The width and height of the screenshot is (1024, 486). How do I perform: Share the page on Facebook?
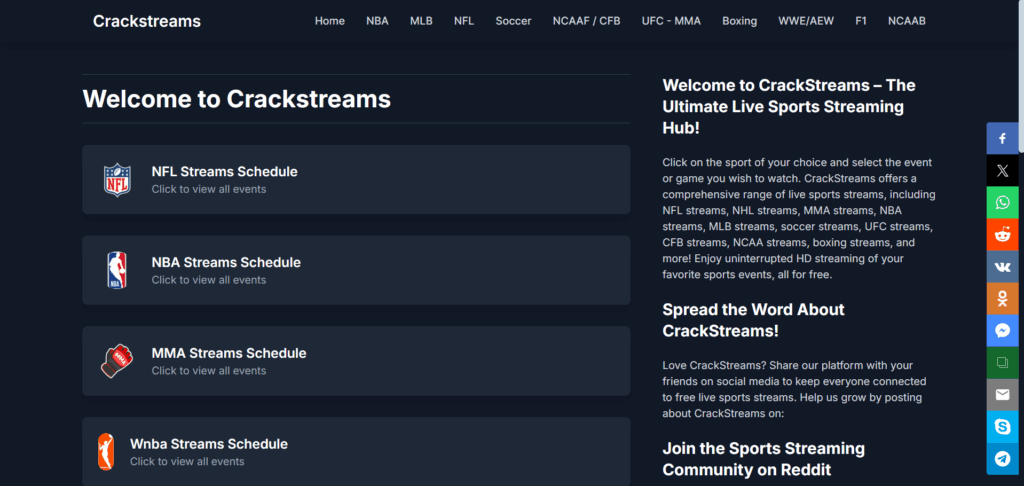pos(1002,138)
